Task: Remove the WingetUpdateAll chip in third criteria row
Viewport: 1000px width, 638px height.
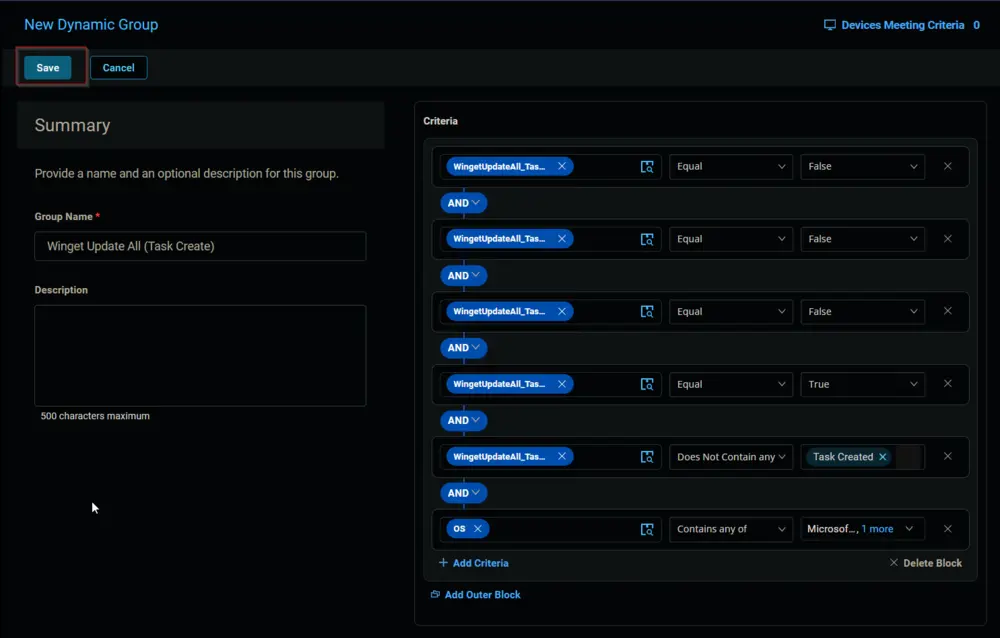Action: tap(562, 311)
